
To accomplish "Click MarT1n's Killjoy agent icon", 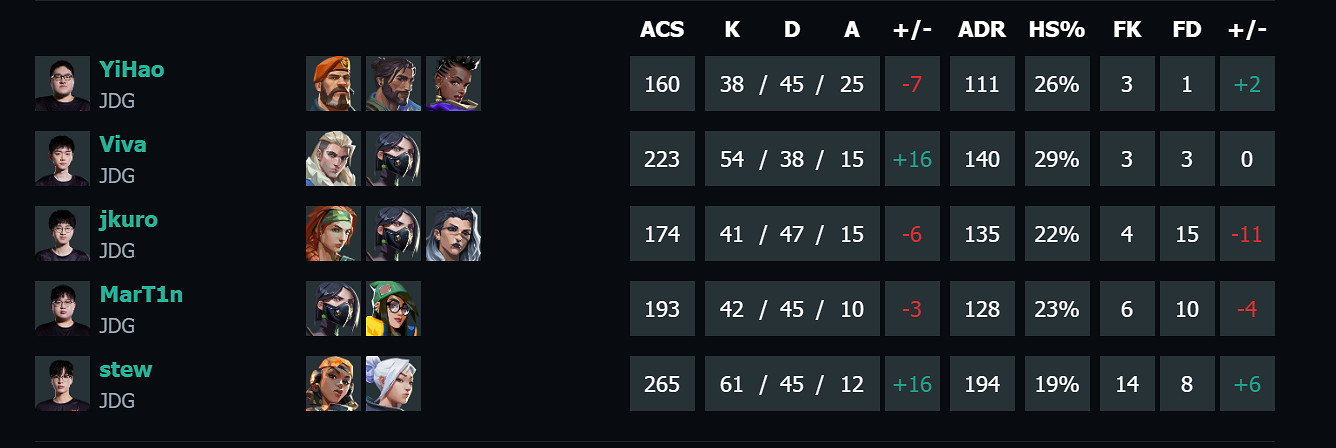I will [393, 308].
